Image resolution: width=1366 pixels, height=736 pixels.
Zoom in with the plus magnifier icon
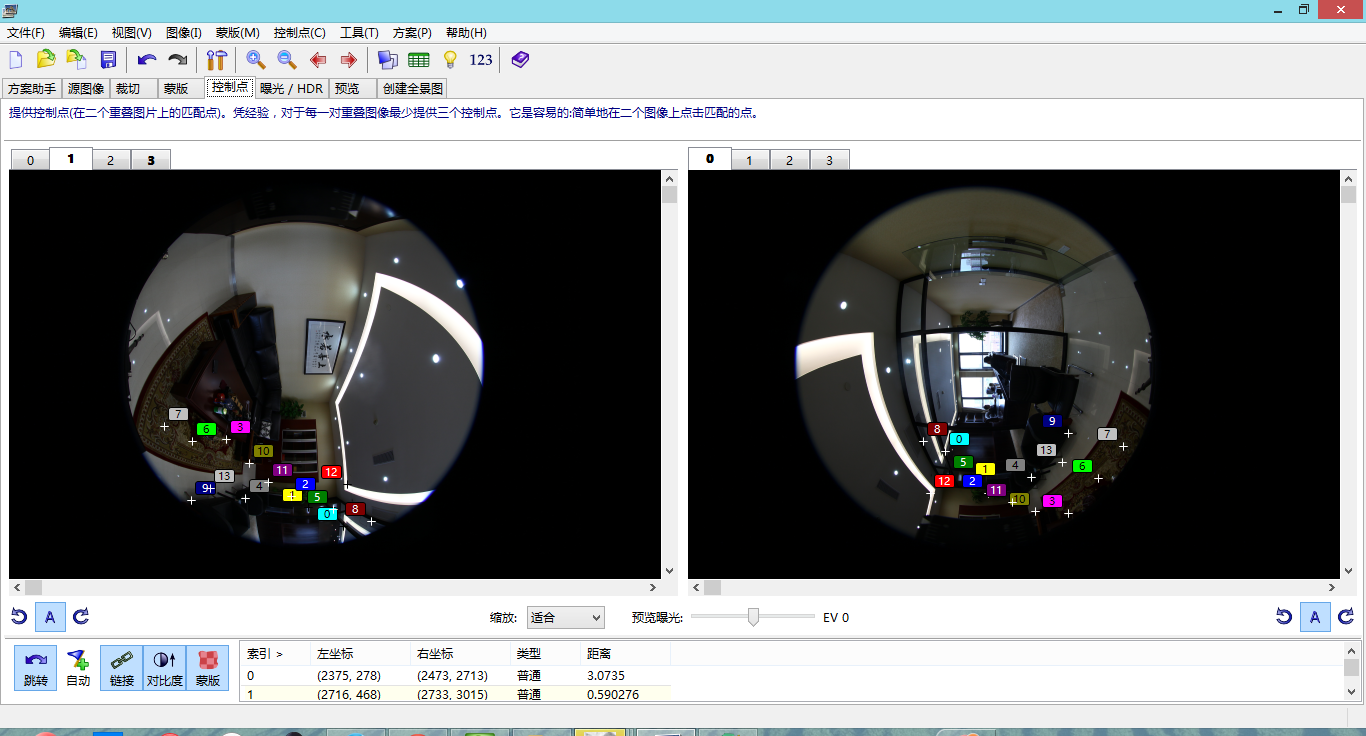(x=255, y=60)
